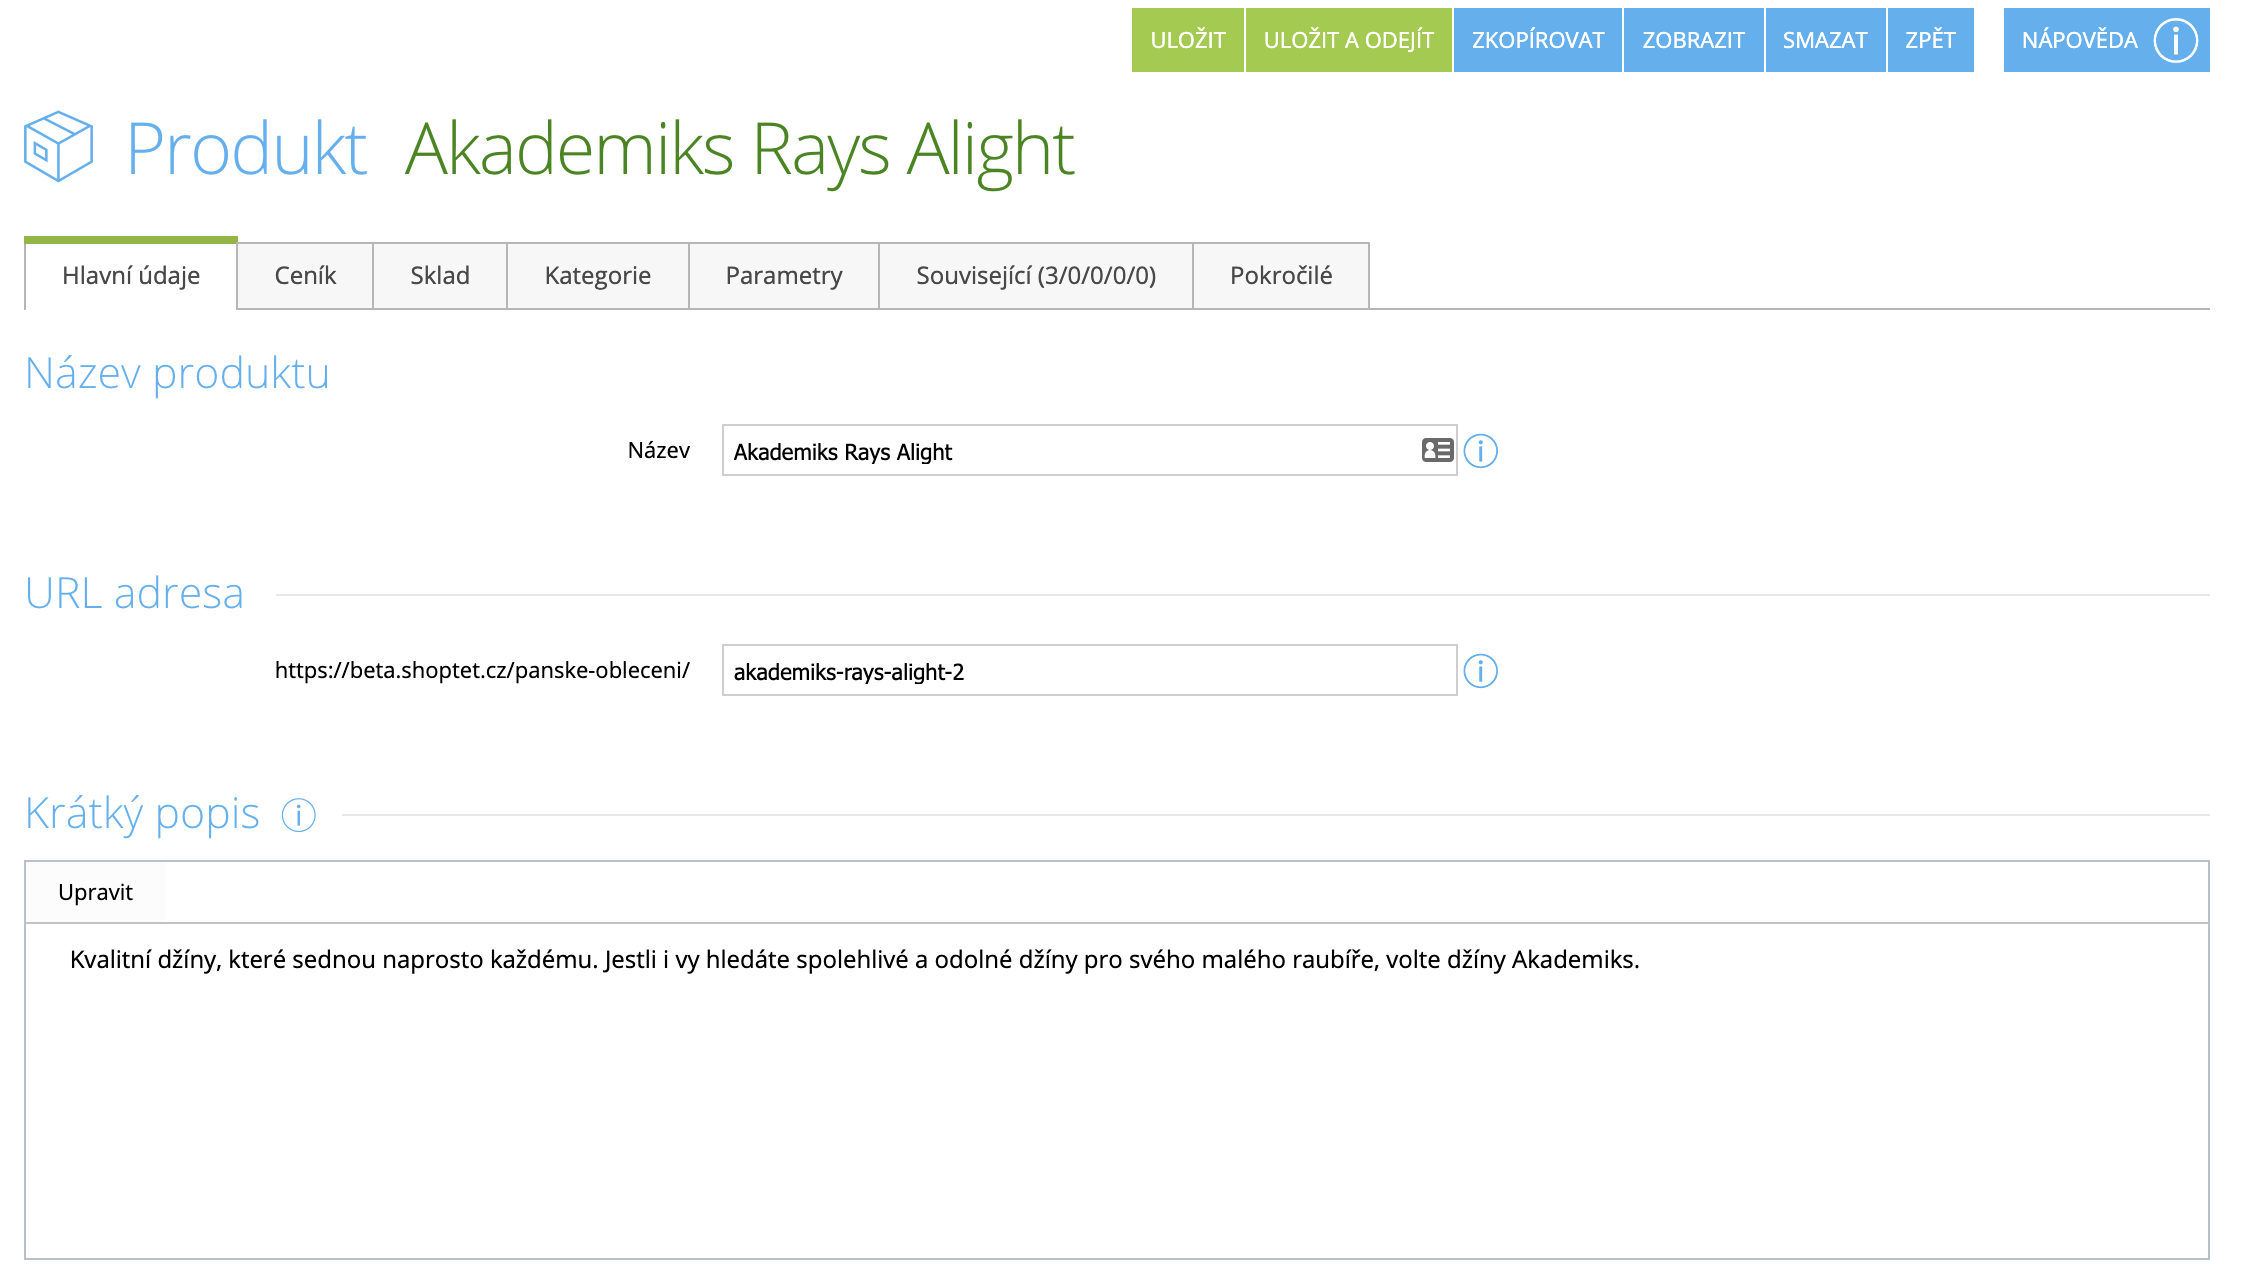Switch to the Ceník tab
This screenshot has height=1276, width=2244.
[x=305, y=275]
